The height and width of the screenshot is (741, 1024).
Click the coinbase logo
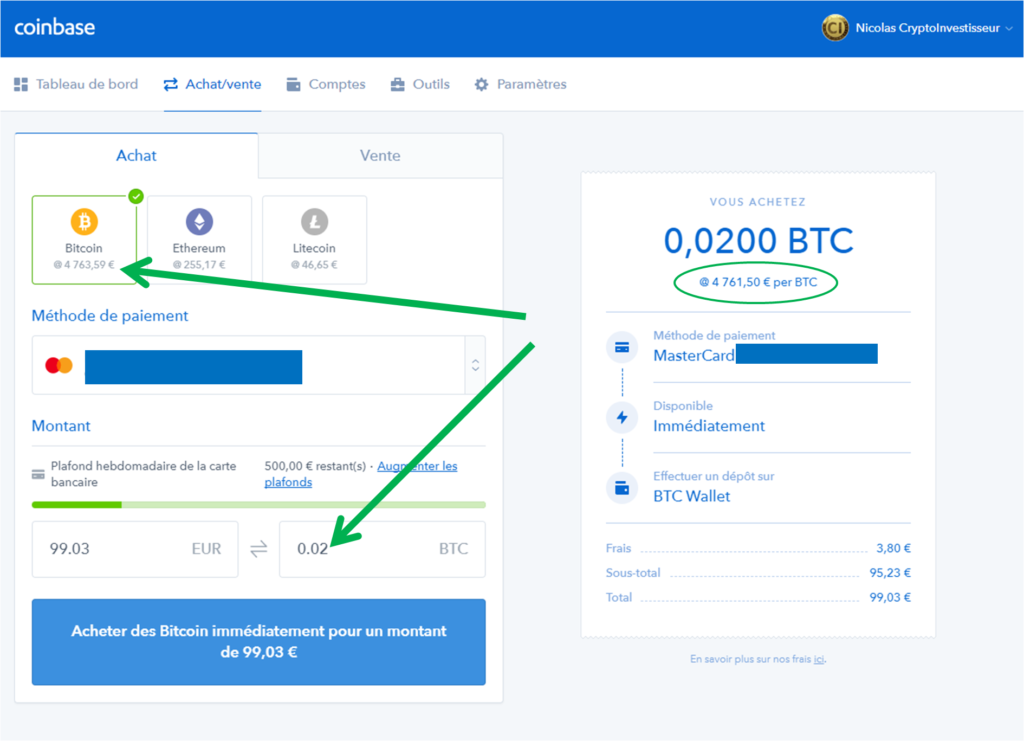tap(55, 27)
